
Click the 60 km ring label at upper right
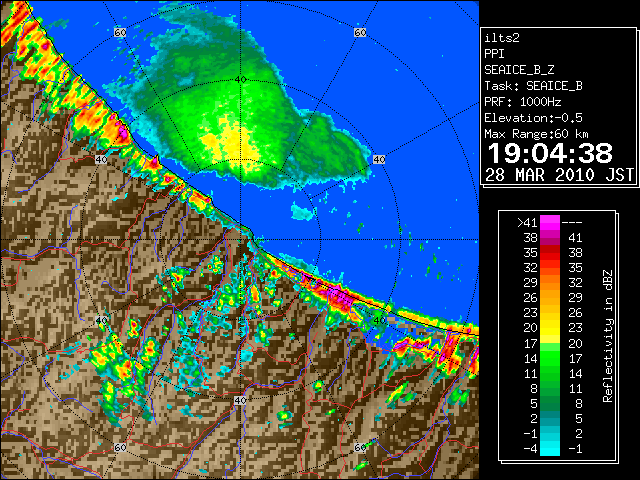pos(360,33)
